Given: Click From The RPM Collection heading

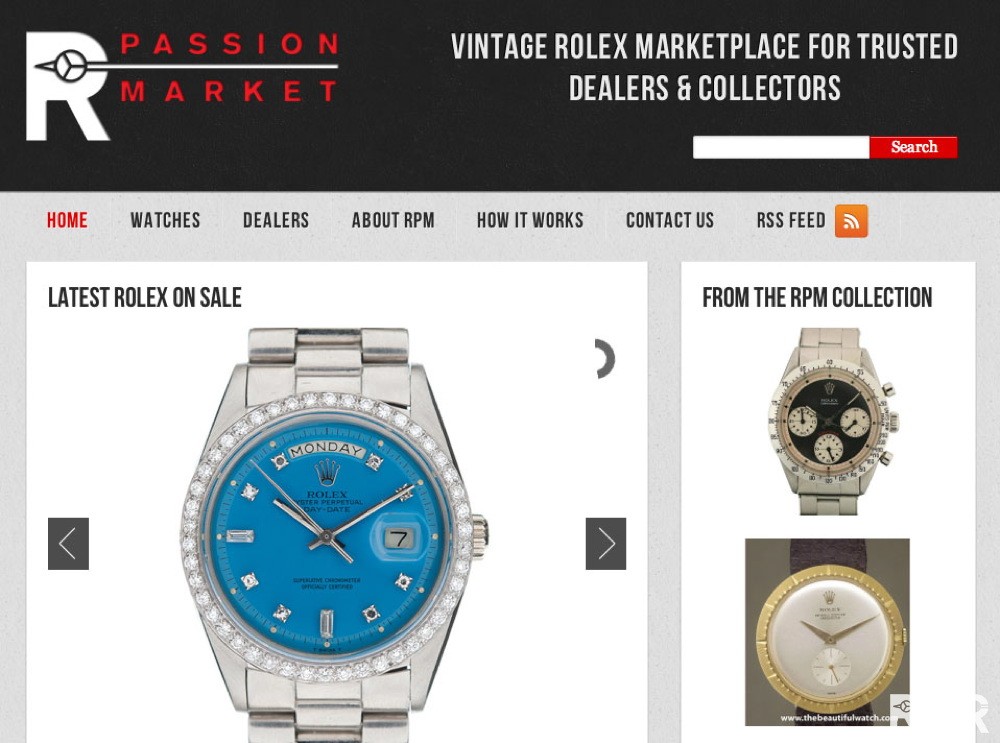Looking at the screenshot, I should (817, 298).
